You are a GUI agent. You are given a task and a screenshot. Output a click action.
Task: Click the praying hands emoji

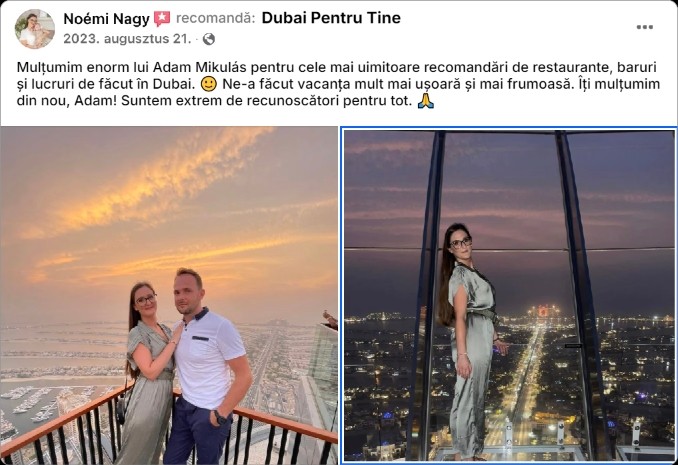(425, 101)
